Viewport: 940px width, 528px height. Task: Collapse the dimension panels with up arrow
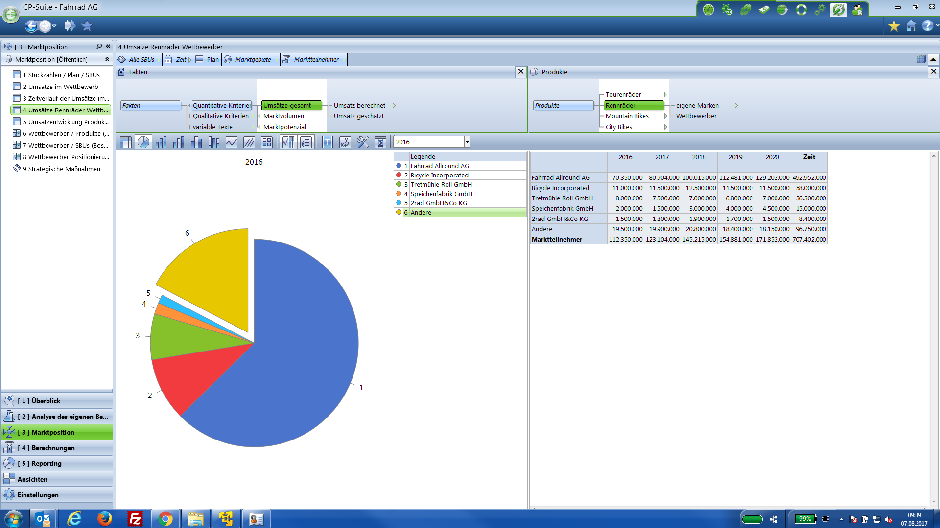click(x=933, y=59)
